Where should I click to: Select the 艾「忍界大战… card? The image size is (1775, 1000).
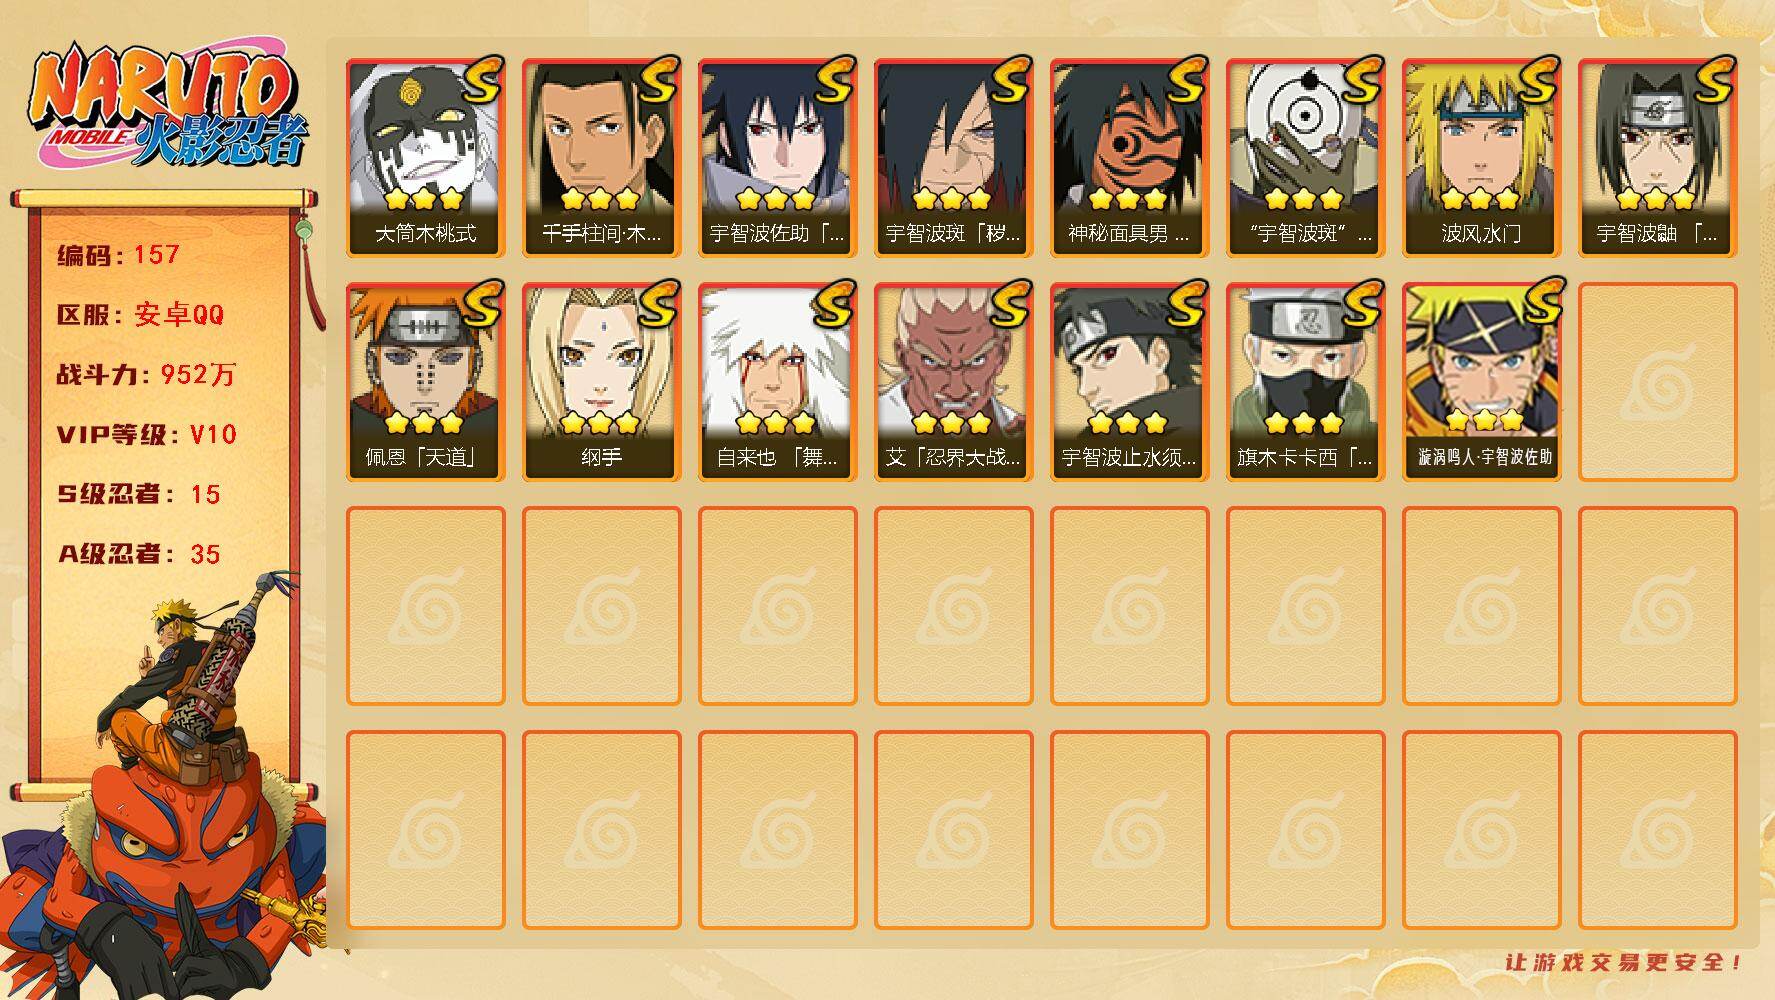(x=953, y=381)
